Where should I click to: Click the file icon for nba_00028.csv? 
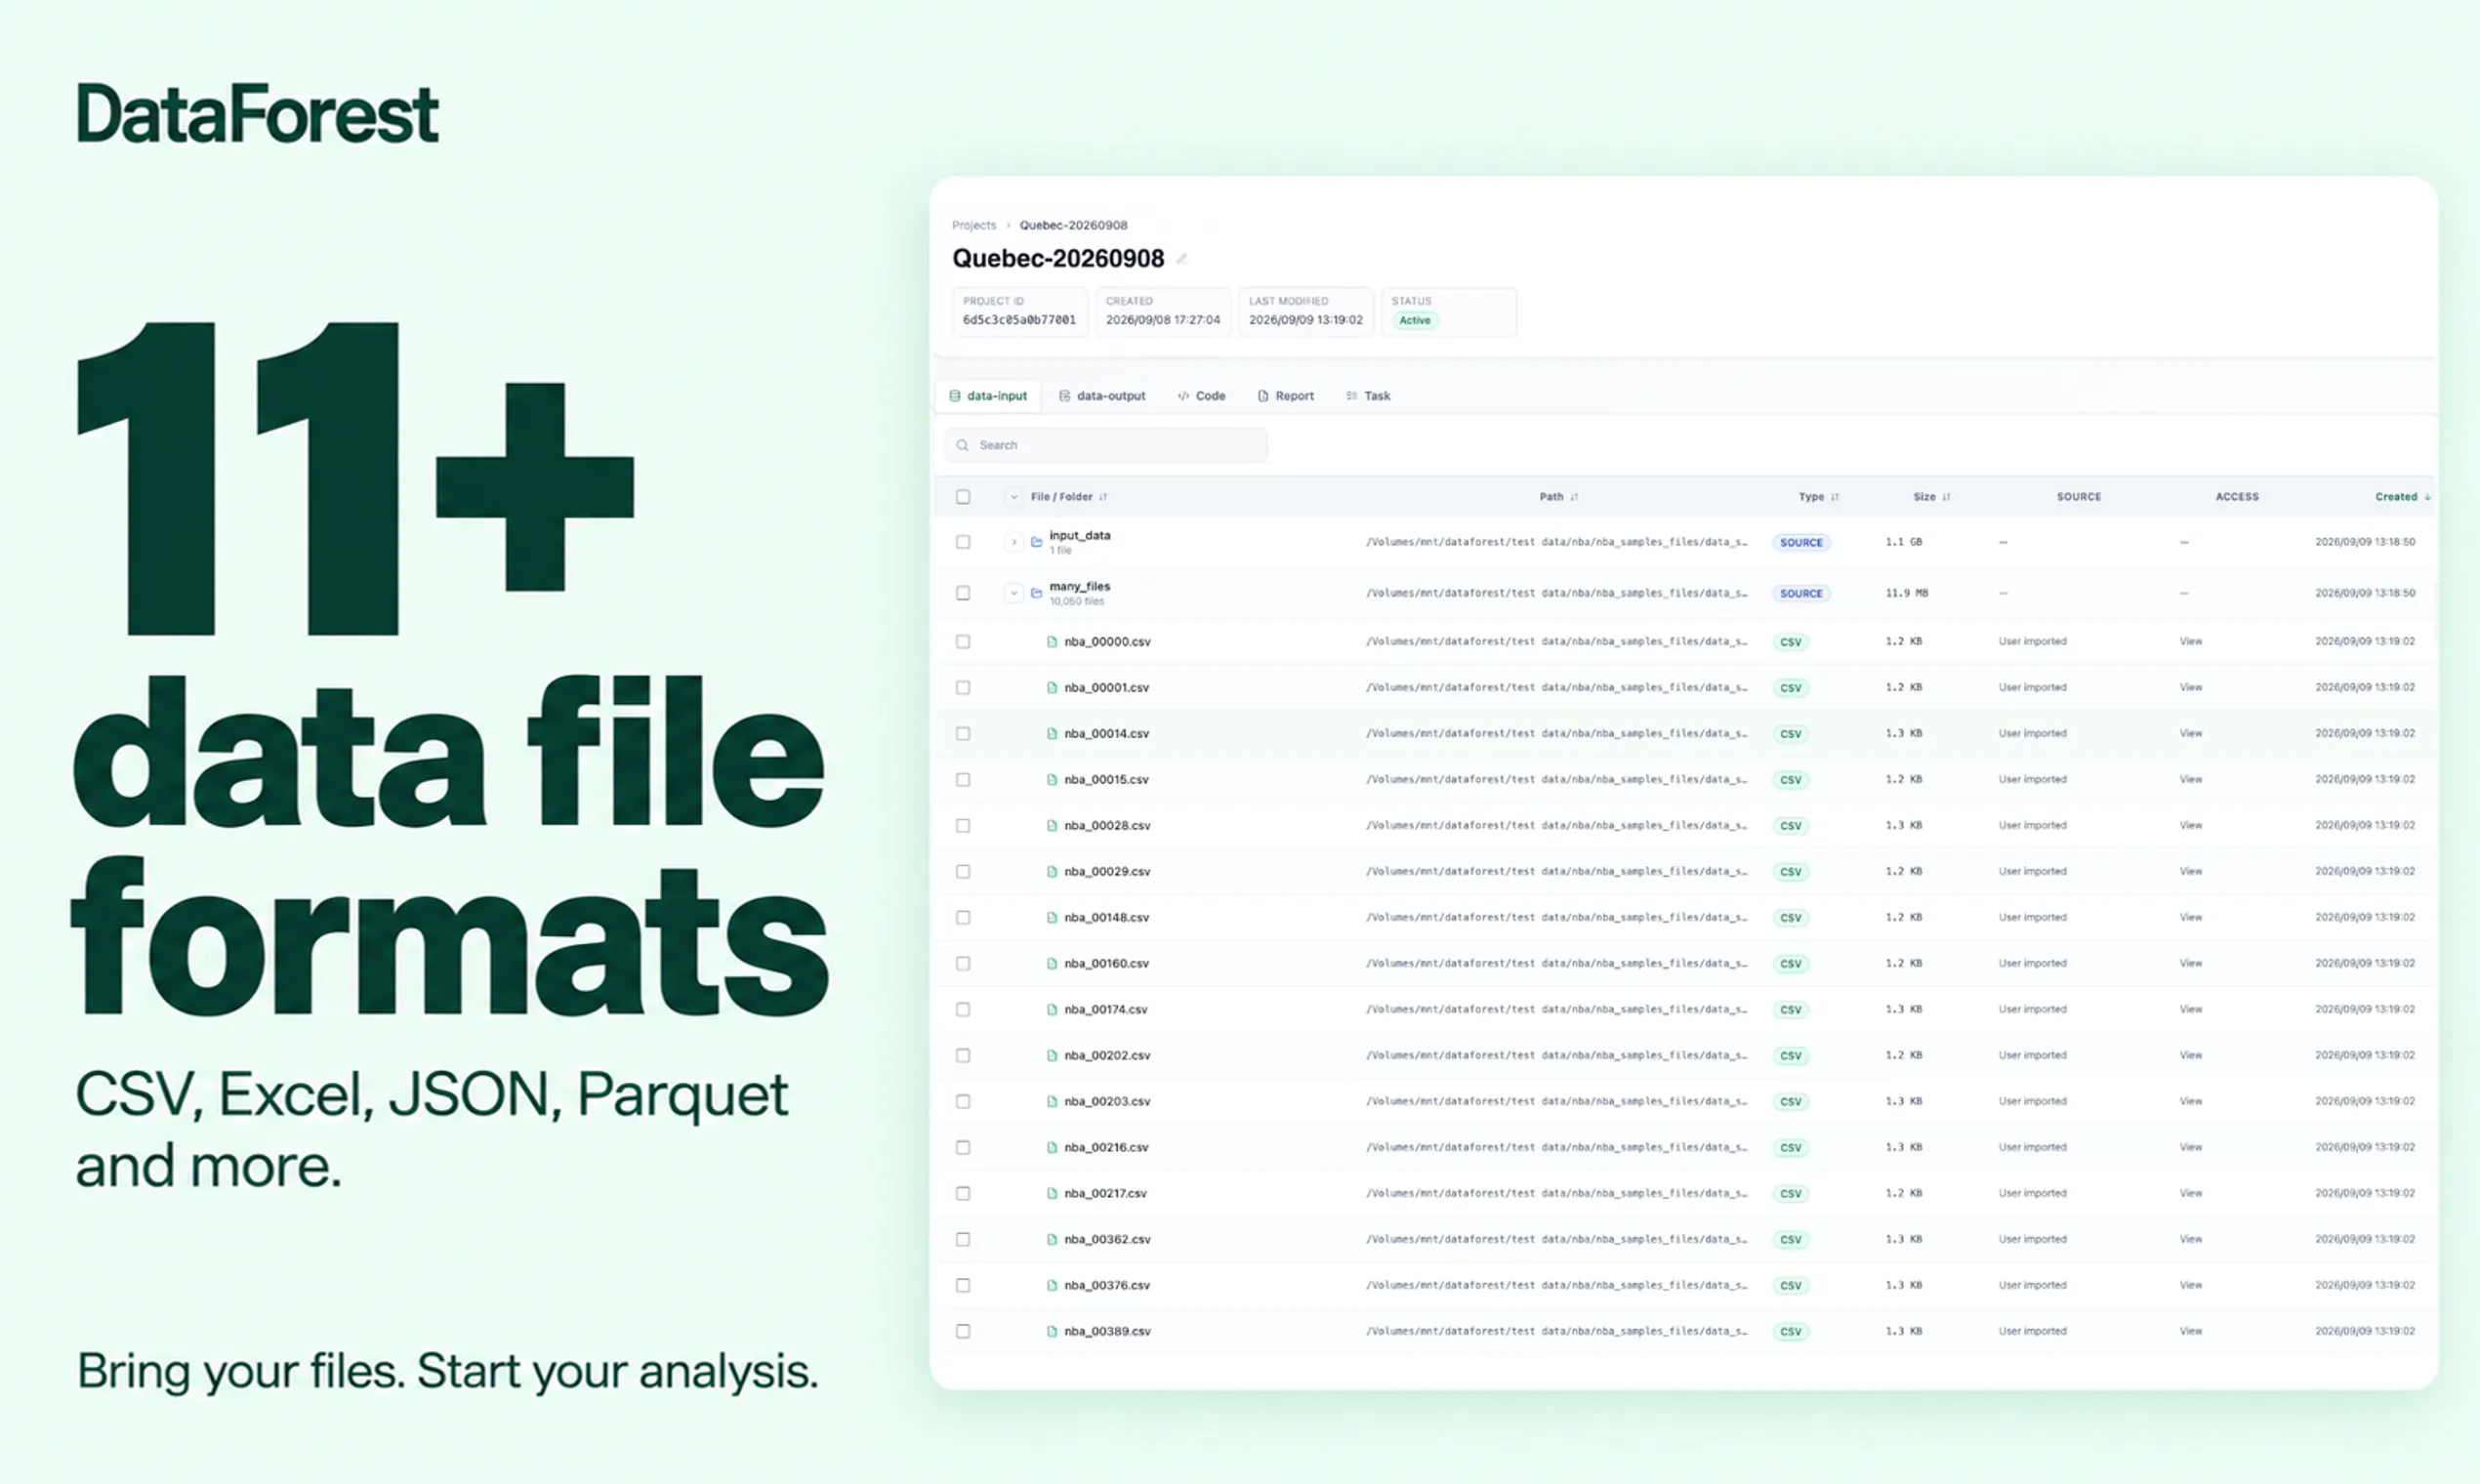coord(1052,826)
